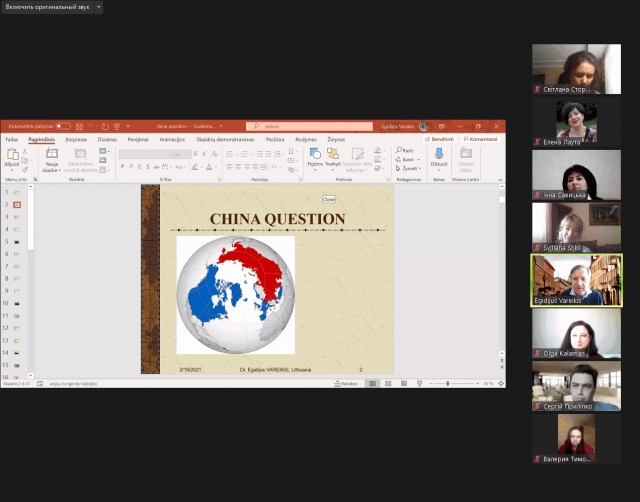
Task: Click the Bendrinti share button
Action: click(x=440, y=139)
